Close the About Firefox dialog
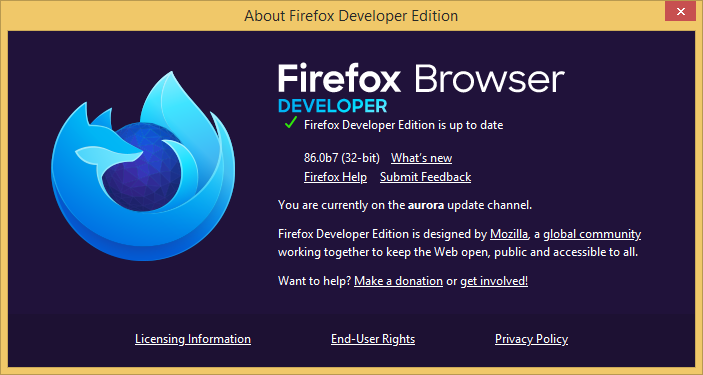 pos(681,12)
